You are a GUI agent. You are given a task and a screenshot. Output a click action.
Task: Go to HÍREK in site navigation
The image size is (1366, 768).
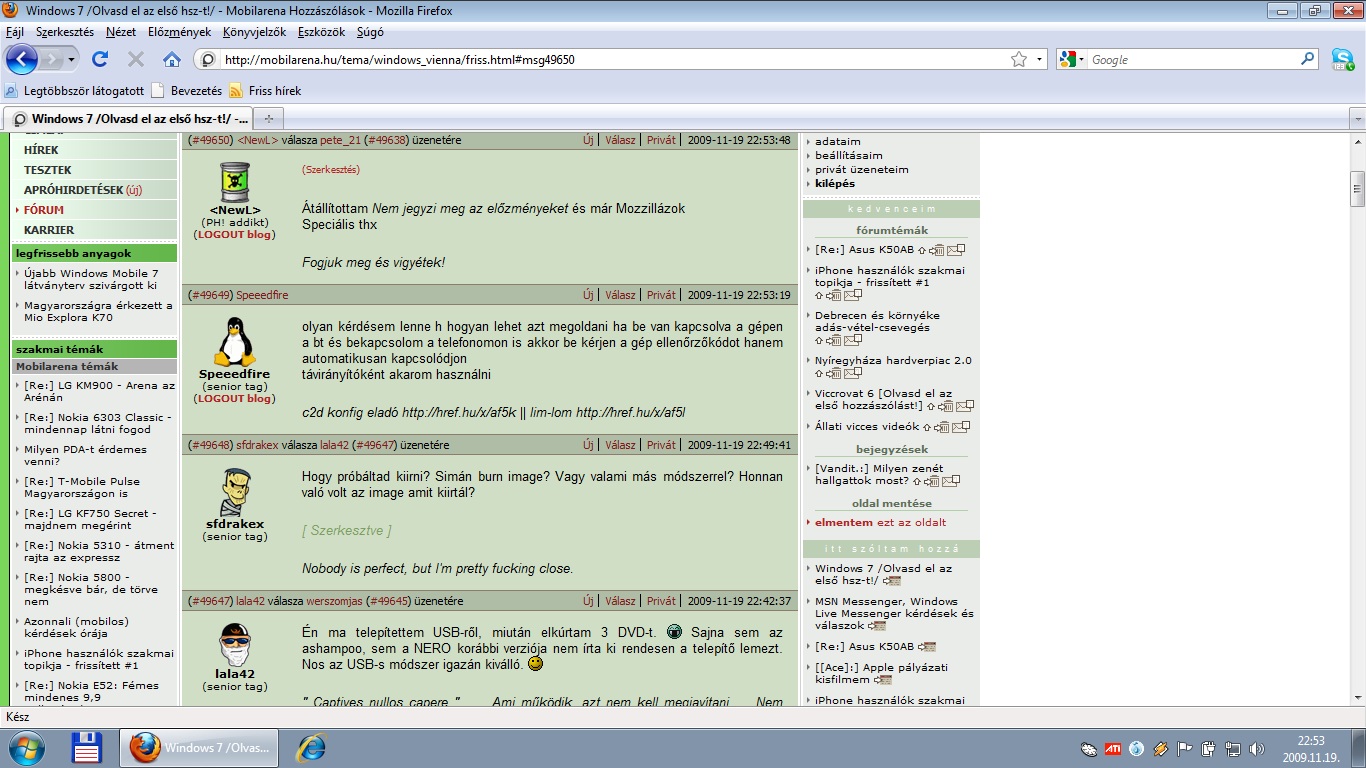coord(41,150)
